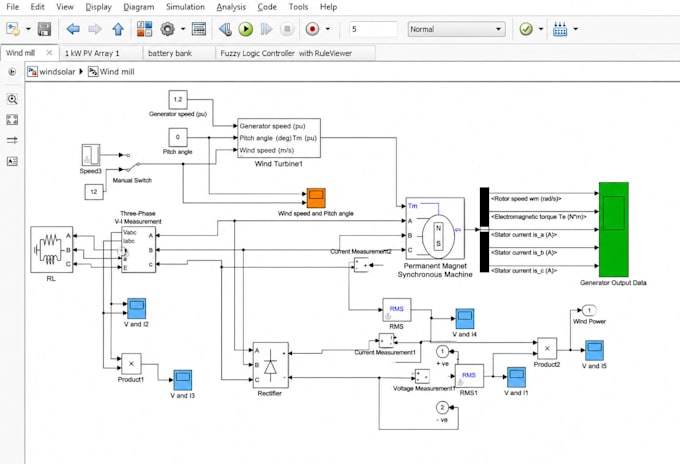
Task: Click the Build model icon
Action: (560, 29)
